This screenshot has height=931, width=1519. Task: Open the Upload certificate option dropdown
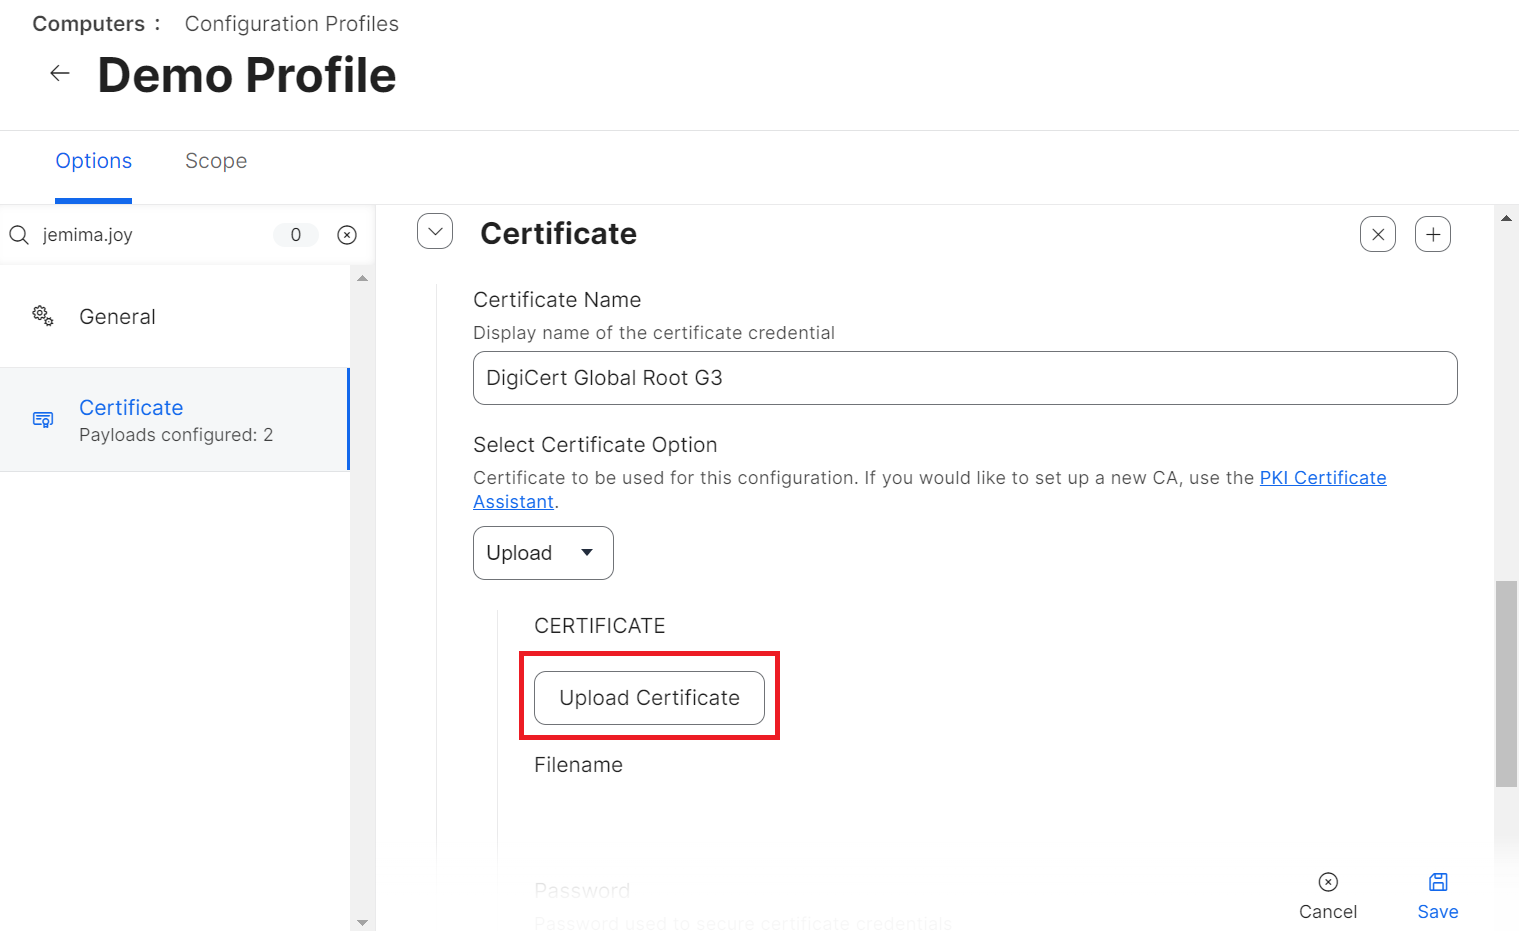coord(543,553)
